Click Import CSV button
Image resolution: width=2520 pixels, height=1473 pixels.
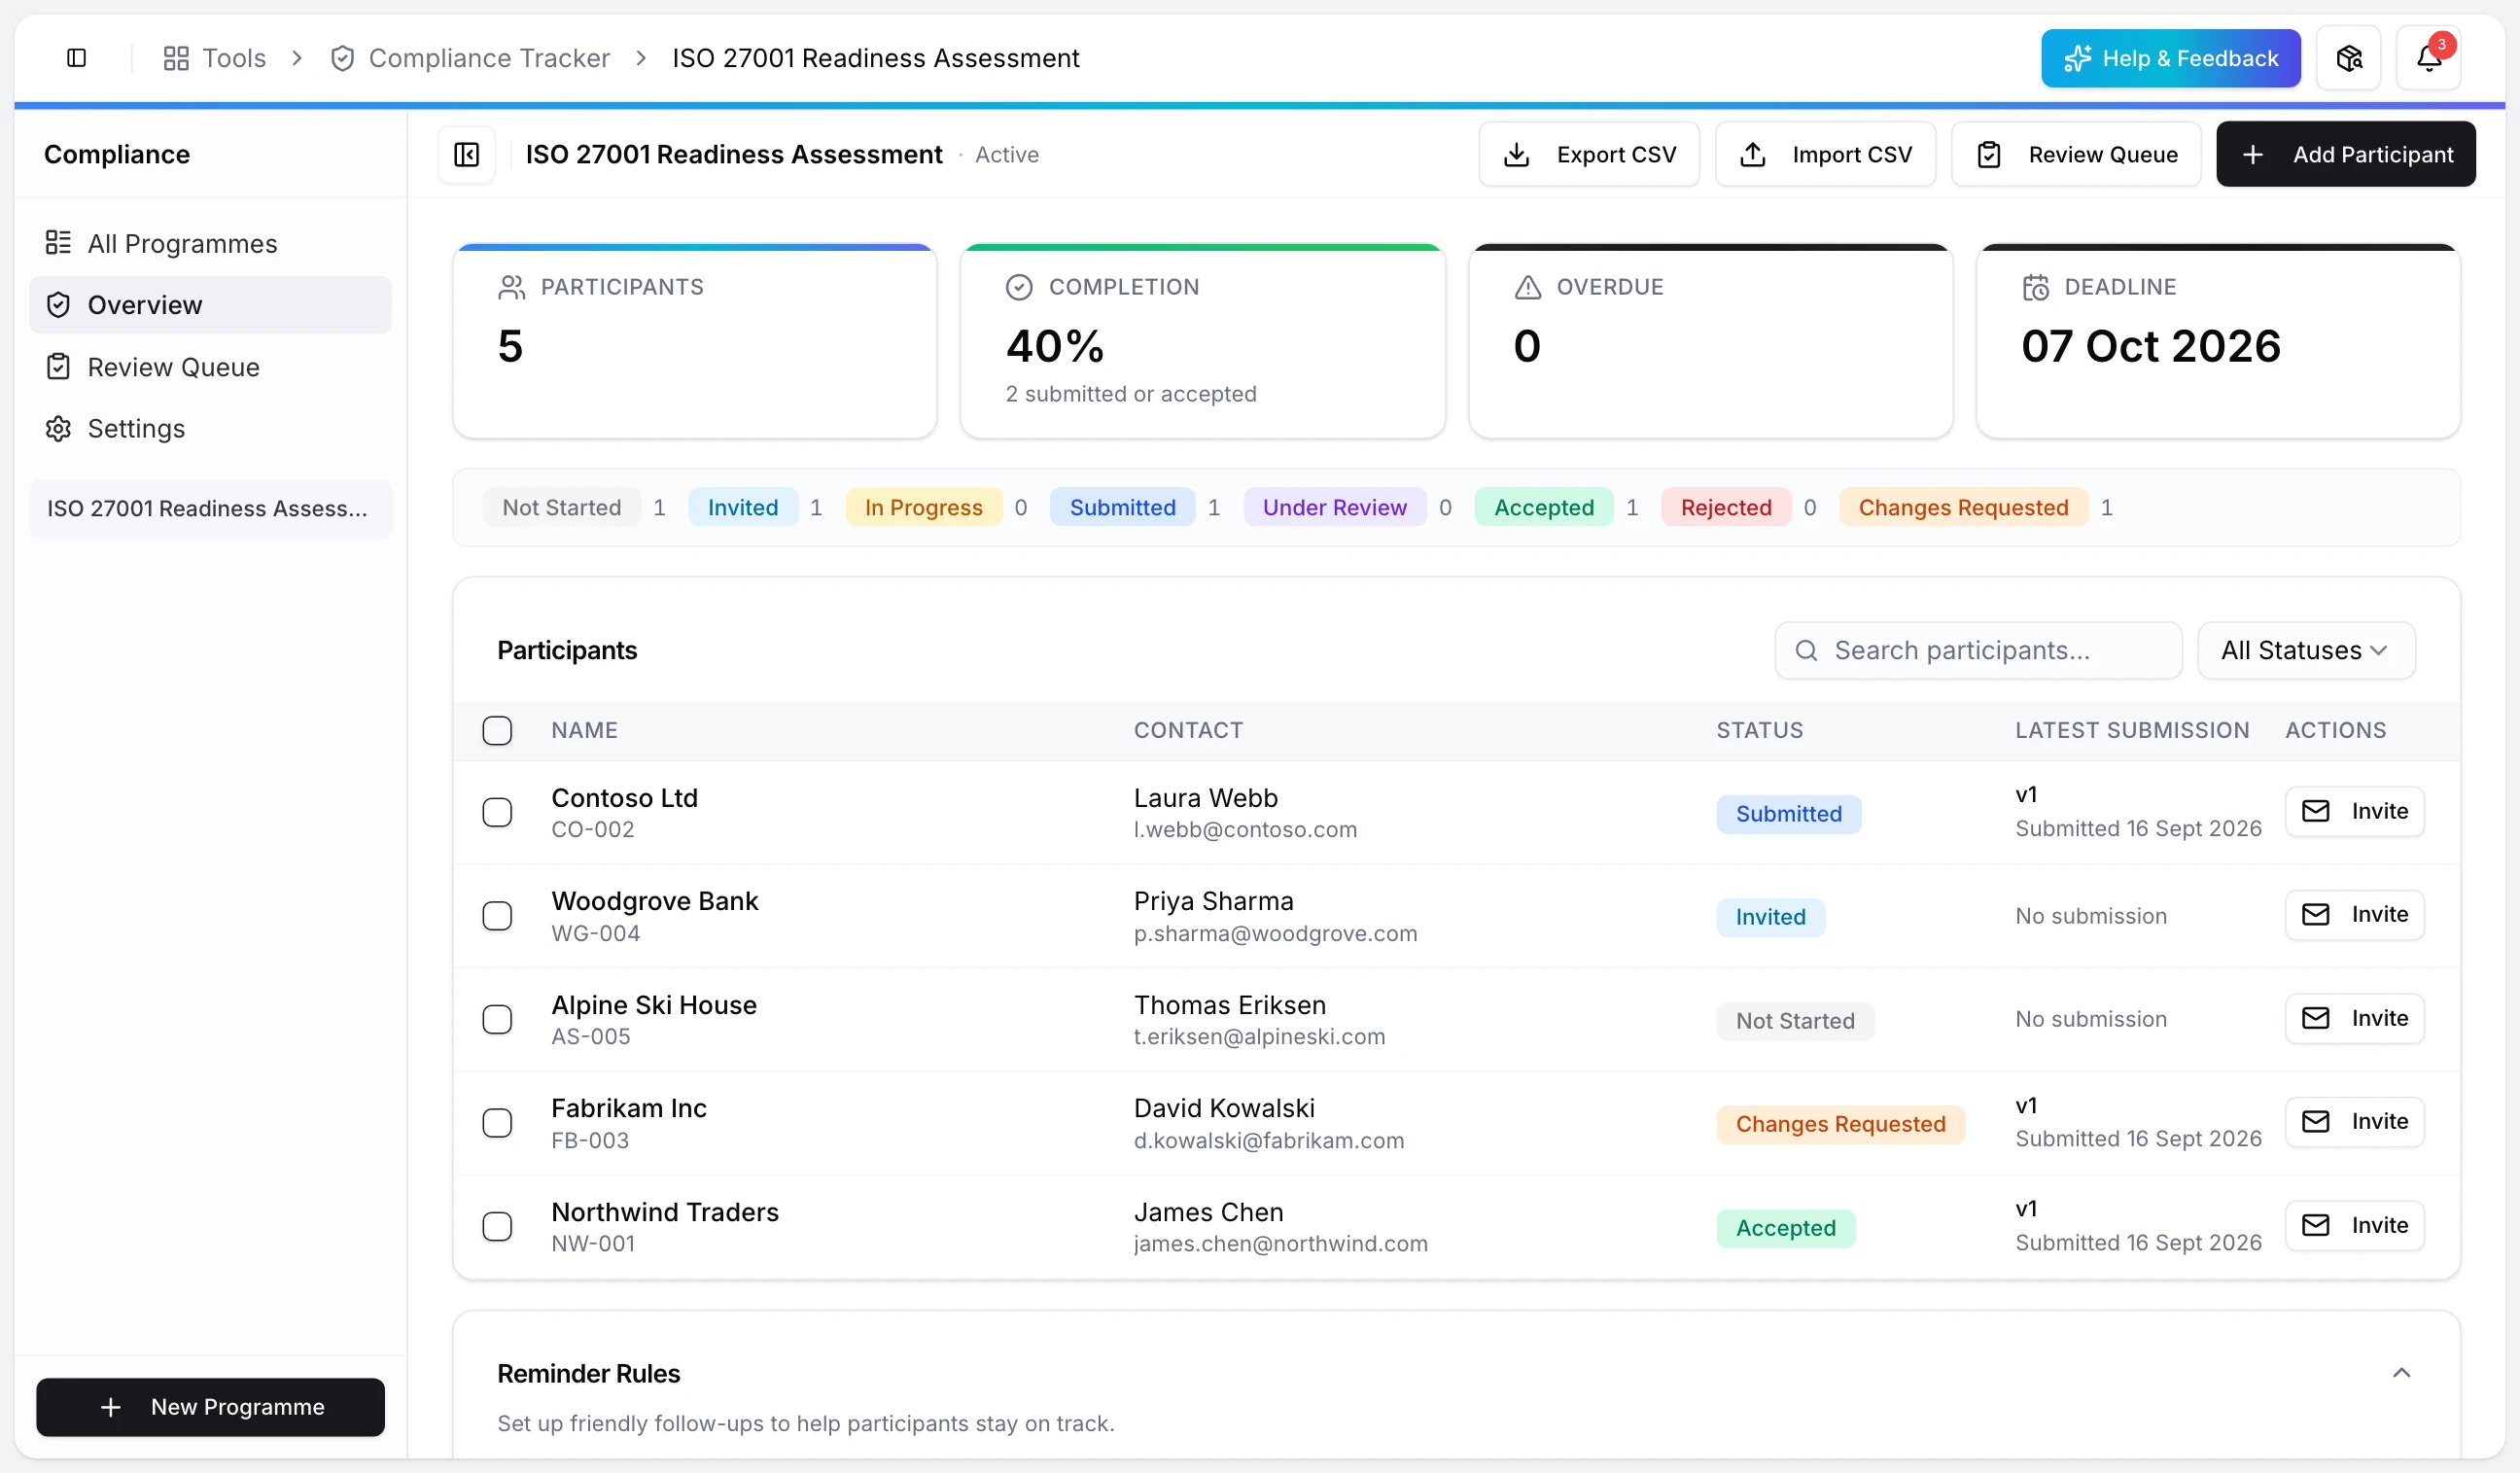coord(1825,154)
